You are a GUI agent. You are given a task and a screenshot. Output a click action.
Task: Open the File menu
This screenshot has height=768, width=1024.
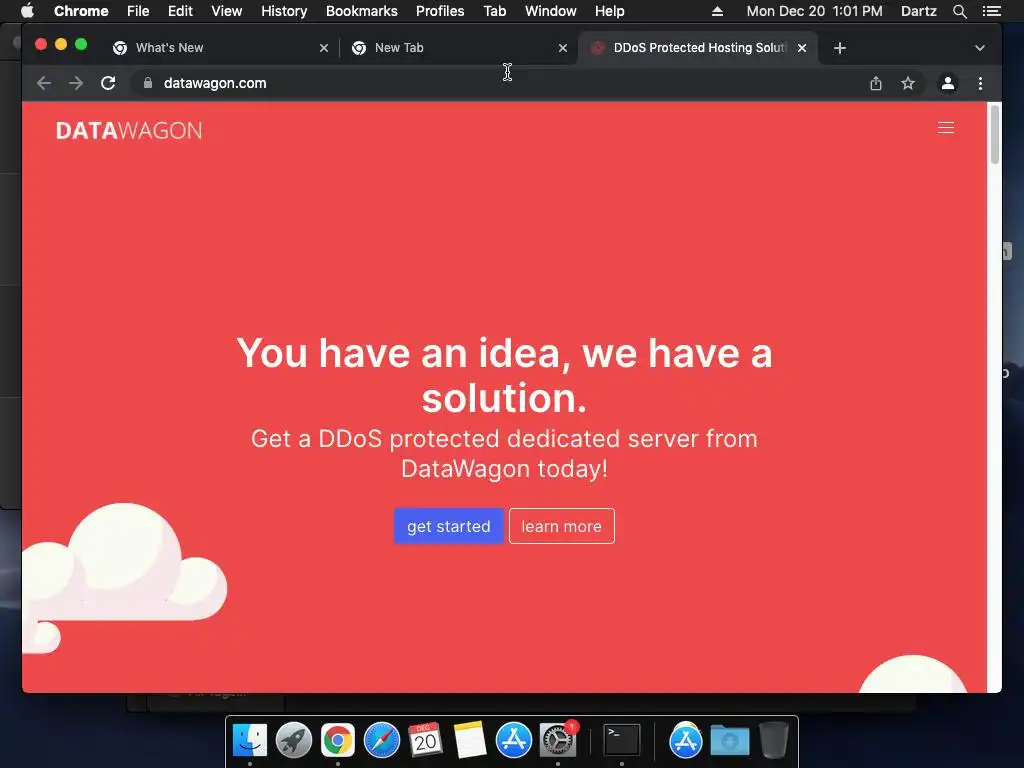[138, 11]
